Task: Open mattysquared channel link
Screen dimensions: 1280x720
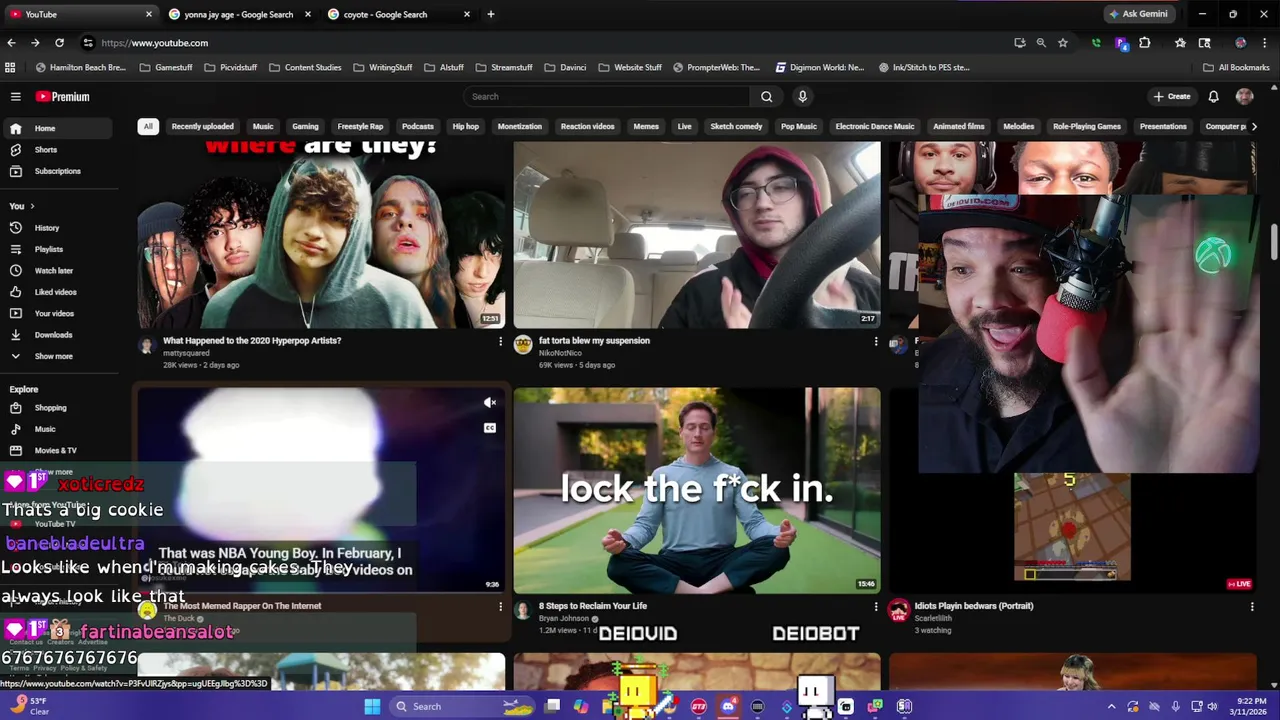Action: coord(186,353)
